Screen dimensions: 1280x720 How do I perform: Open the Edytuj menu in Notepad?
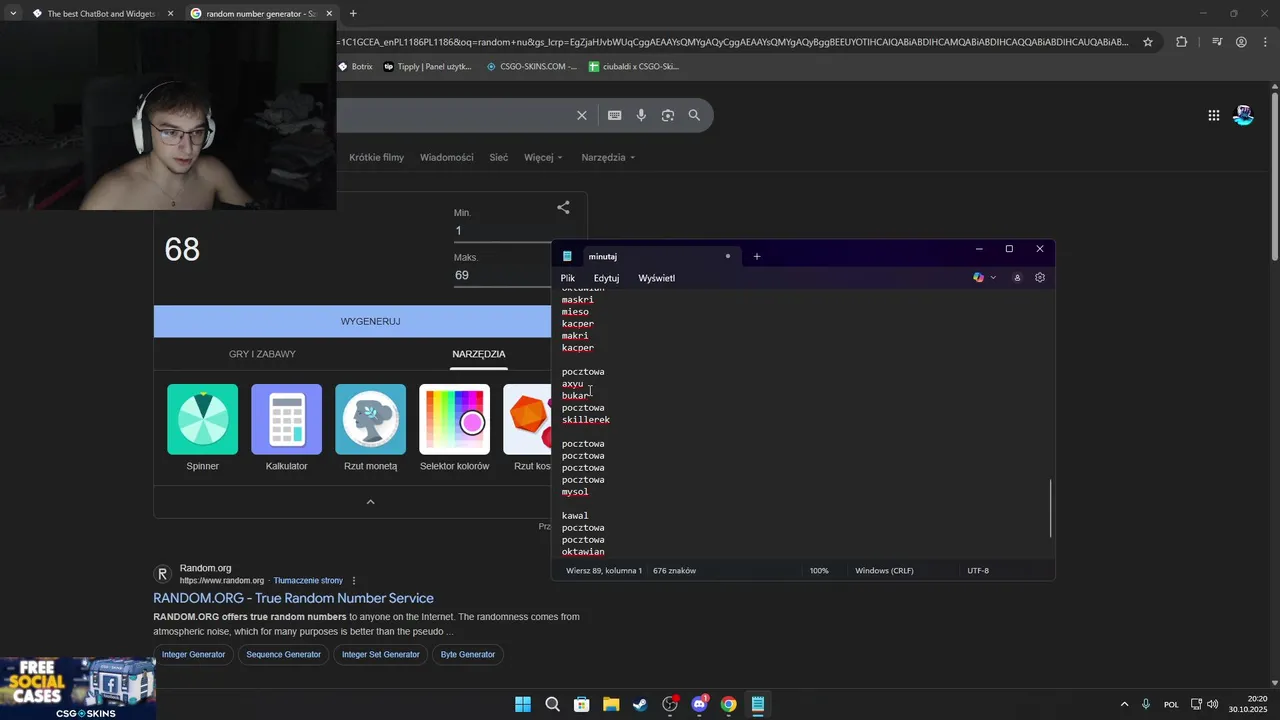point(606,278)
